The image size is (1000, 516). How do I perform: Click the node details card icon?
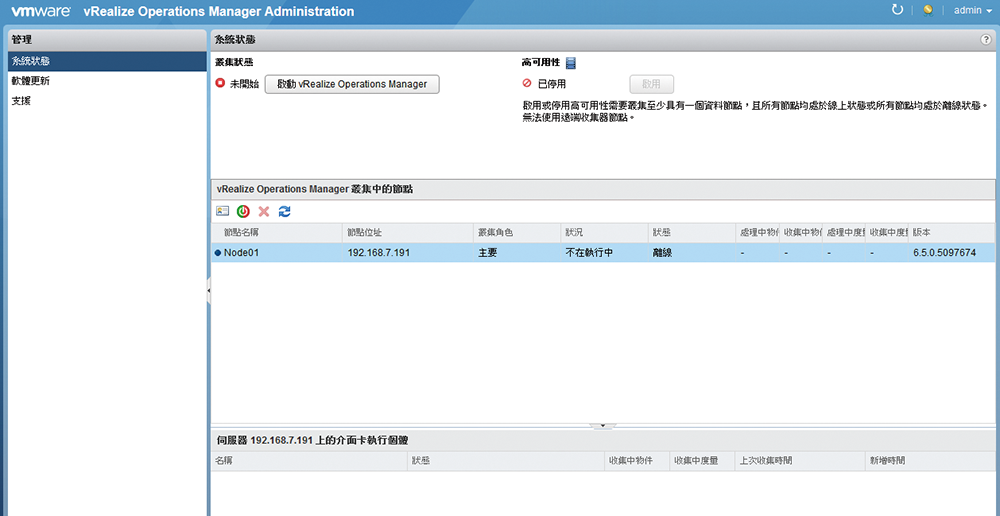[x=223, y=211]
